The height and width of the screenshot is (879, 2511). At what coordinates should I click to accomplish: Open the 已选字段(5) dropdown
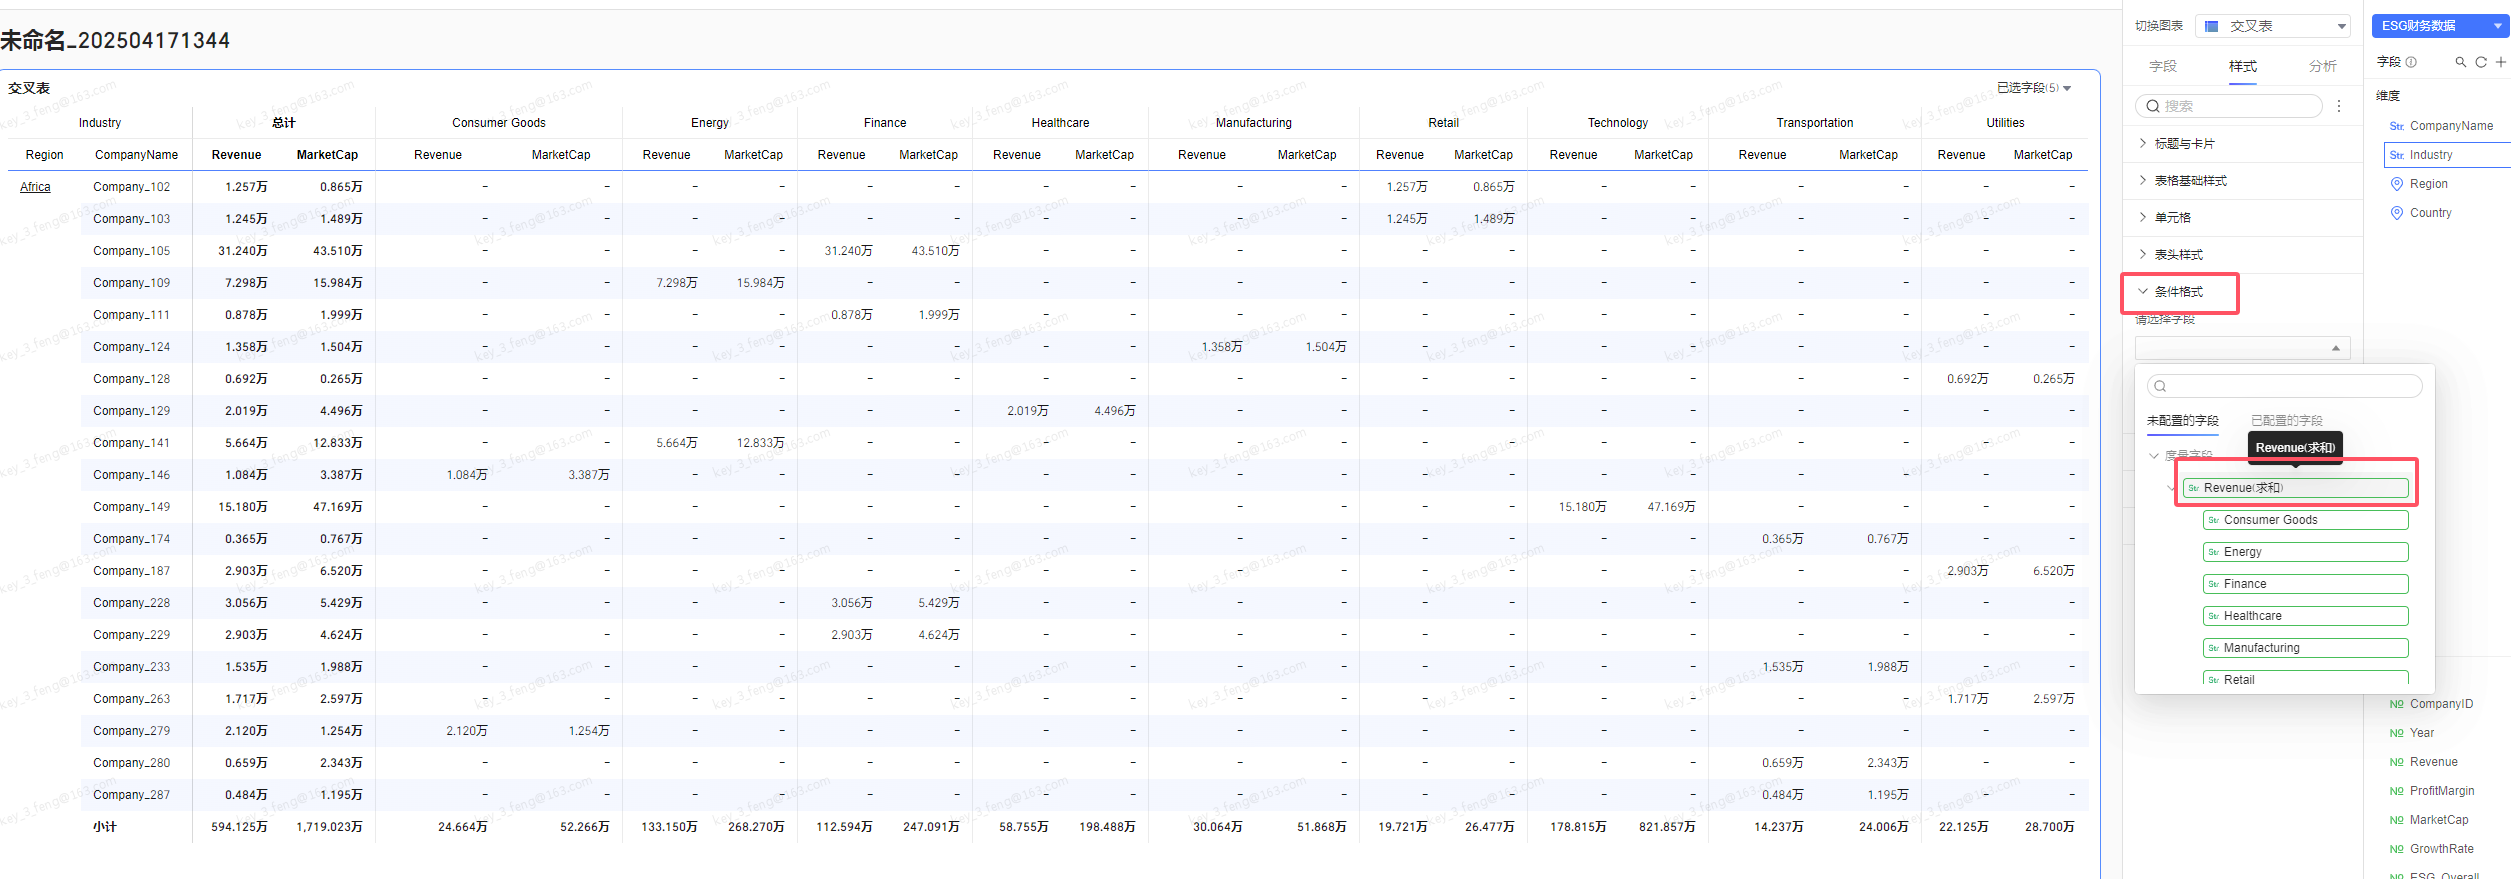click(x=2034, y=88)
